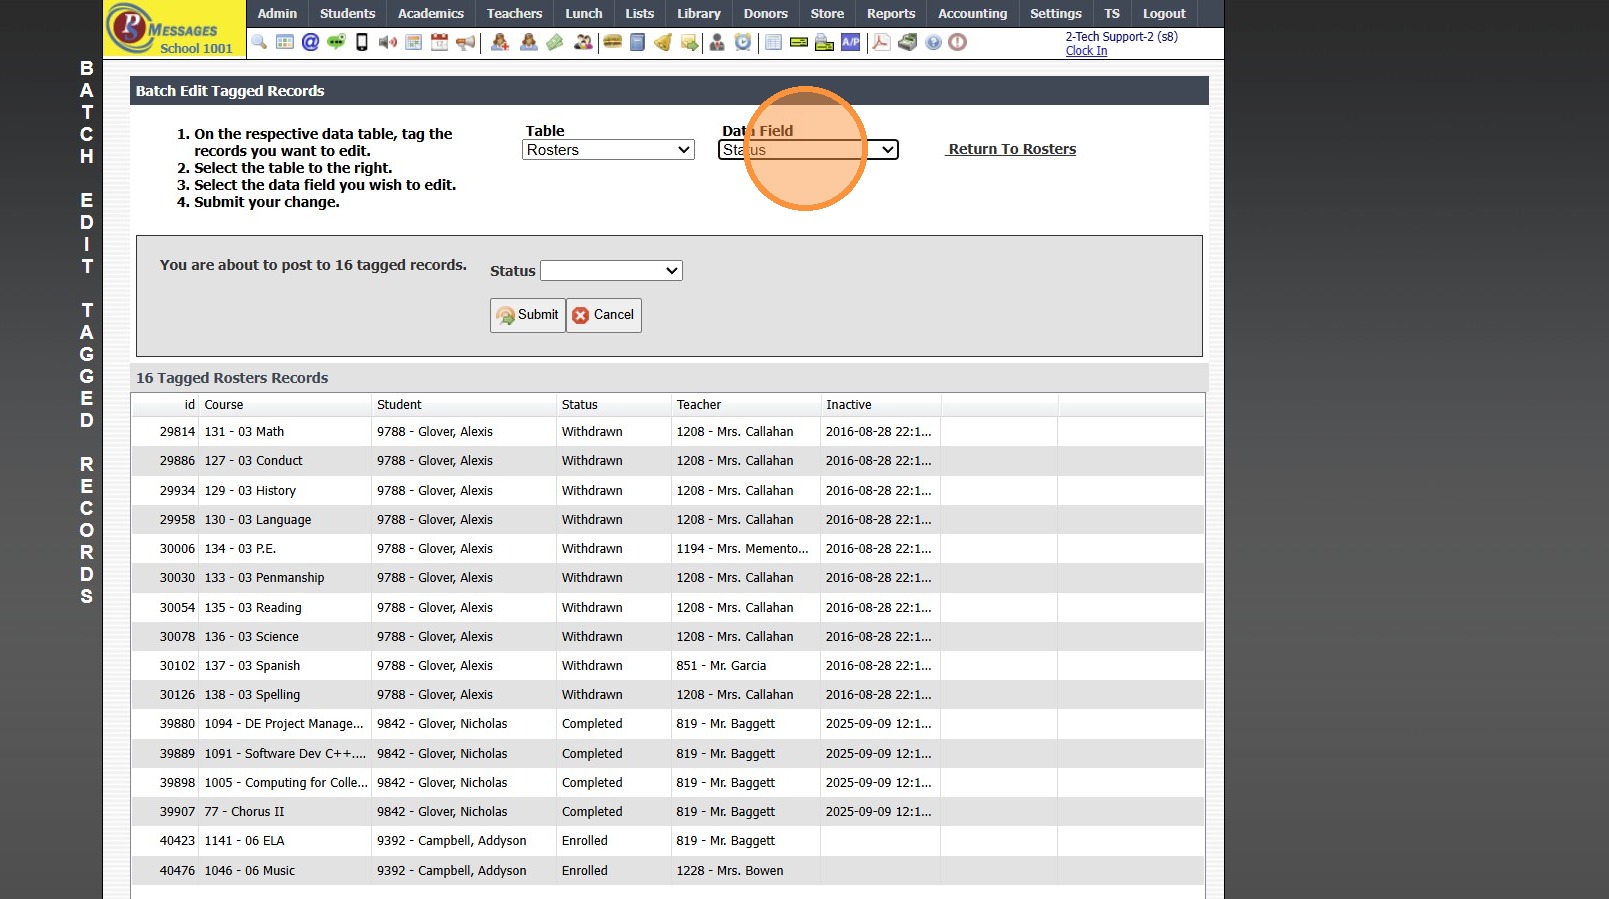This screenshot has height=899, width=1609.
Task: Open the Store menu
Action: [827, 13]
